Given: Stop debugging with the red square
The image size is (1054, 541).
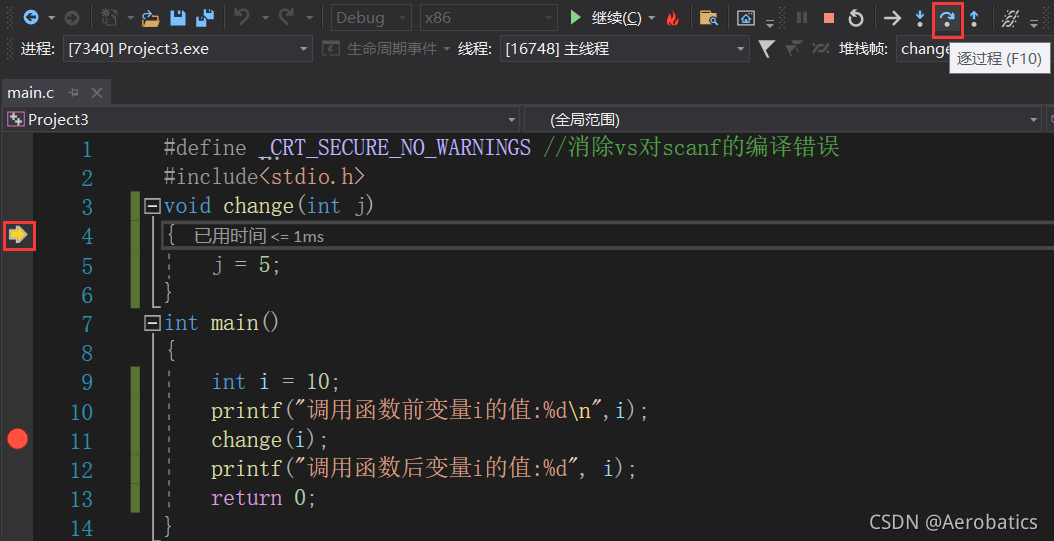Looking at the screenshot, I should pos(829,18).
